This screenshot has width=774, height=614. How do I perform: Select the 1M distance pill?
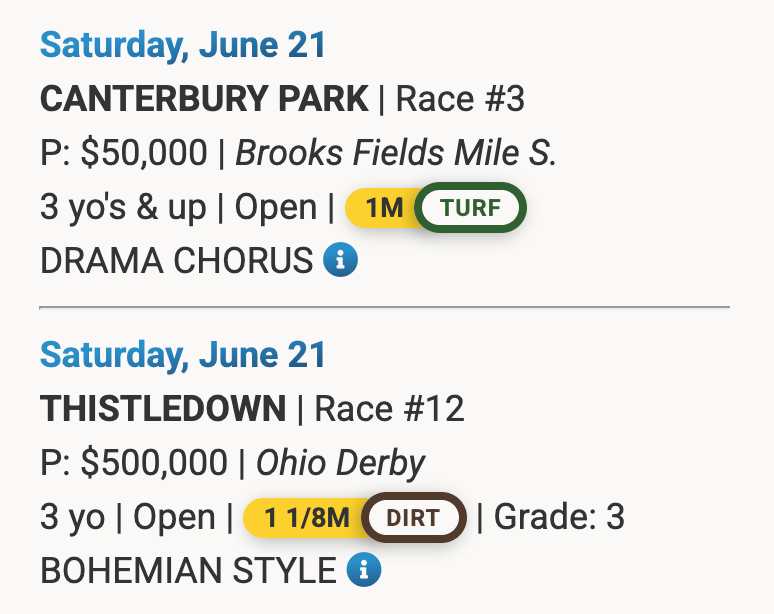(381, 208)
